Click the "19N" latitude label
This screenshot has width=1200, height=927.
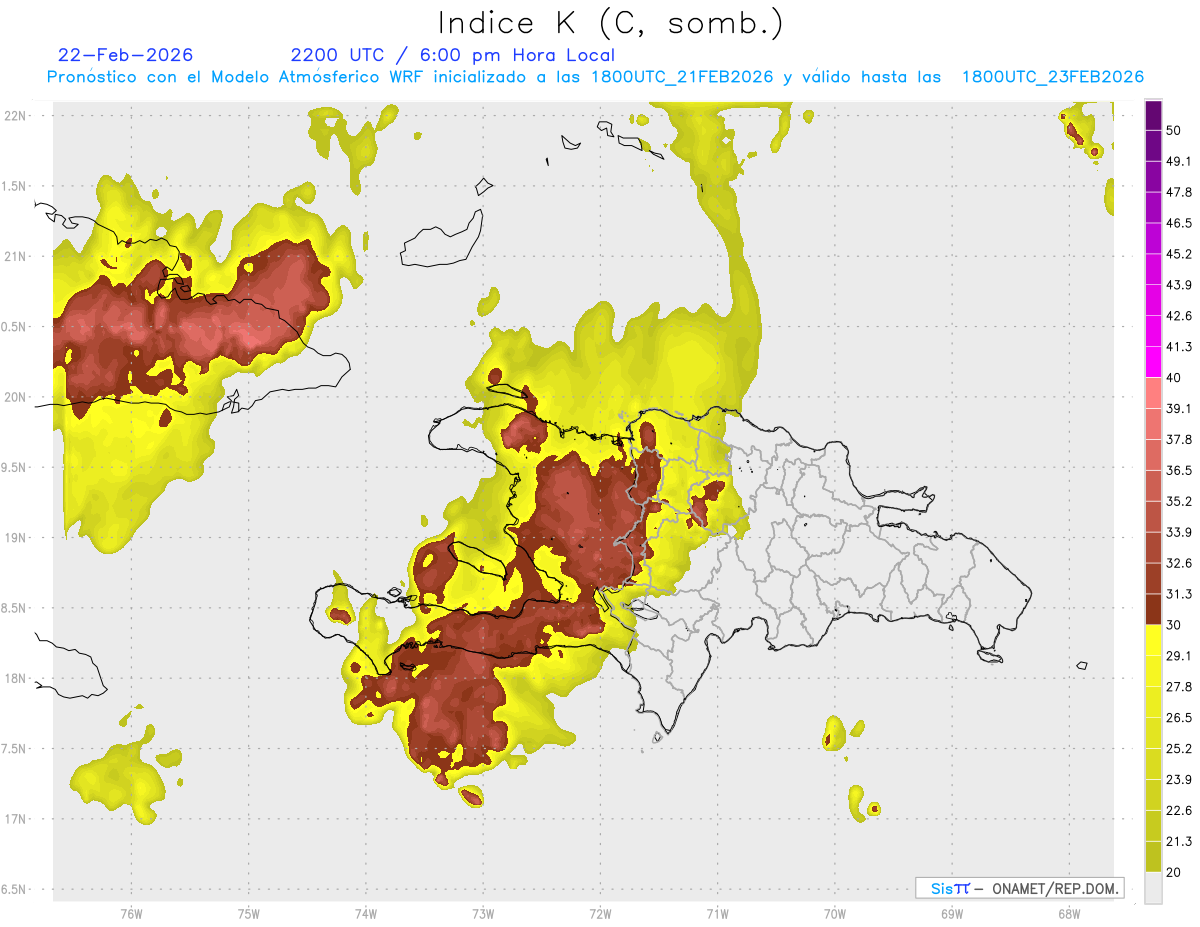(15, 538)
